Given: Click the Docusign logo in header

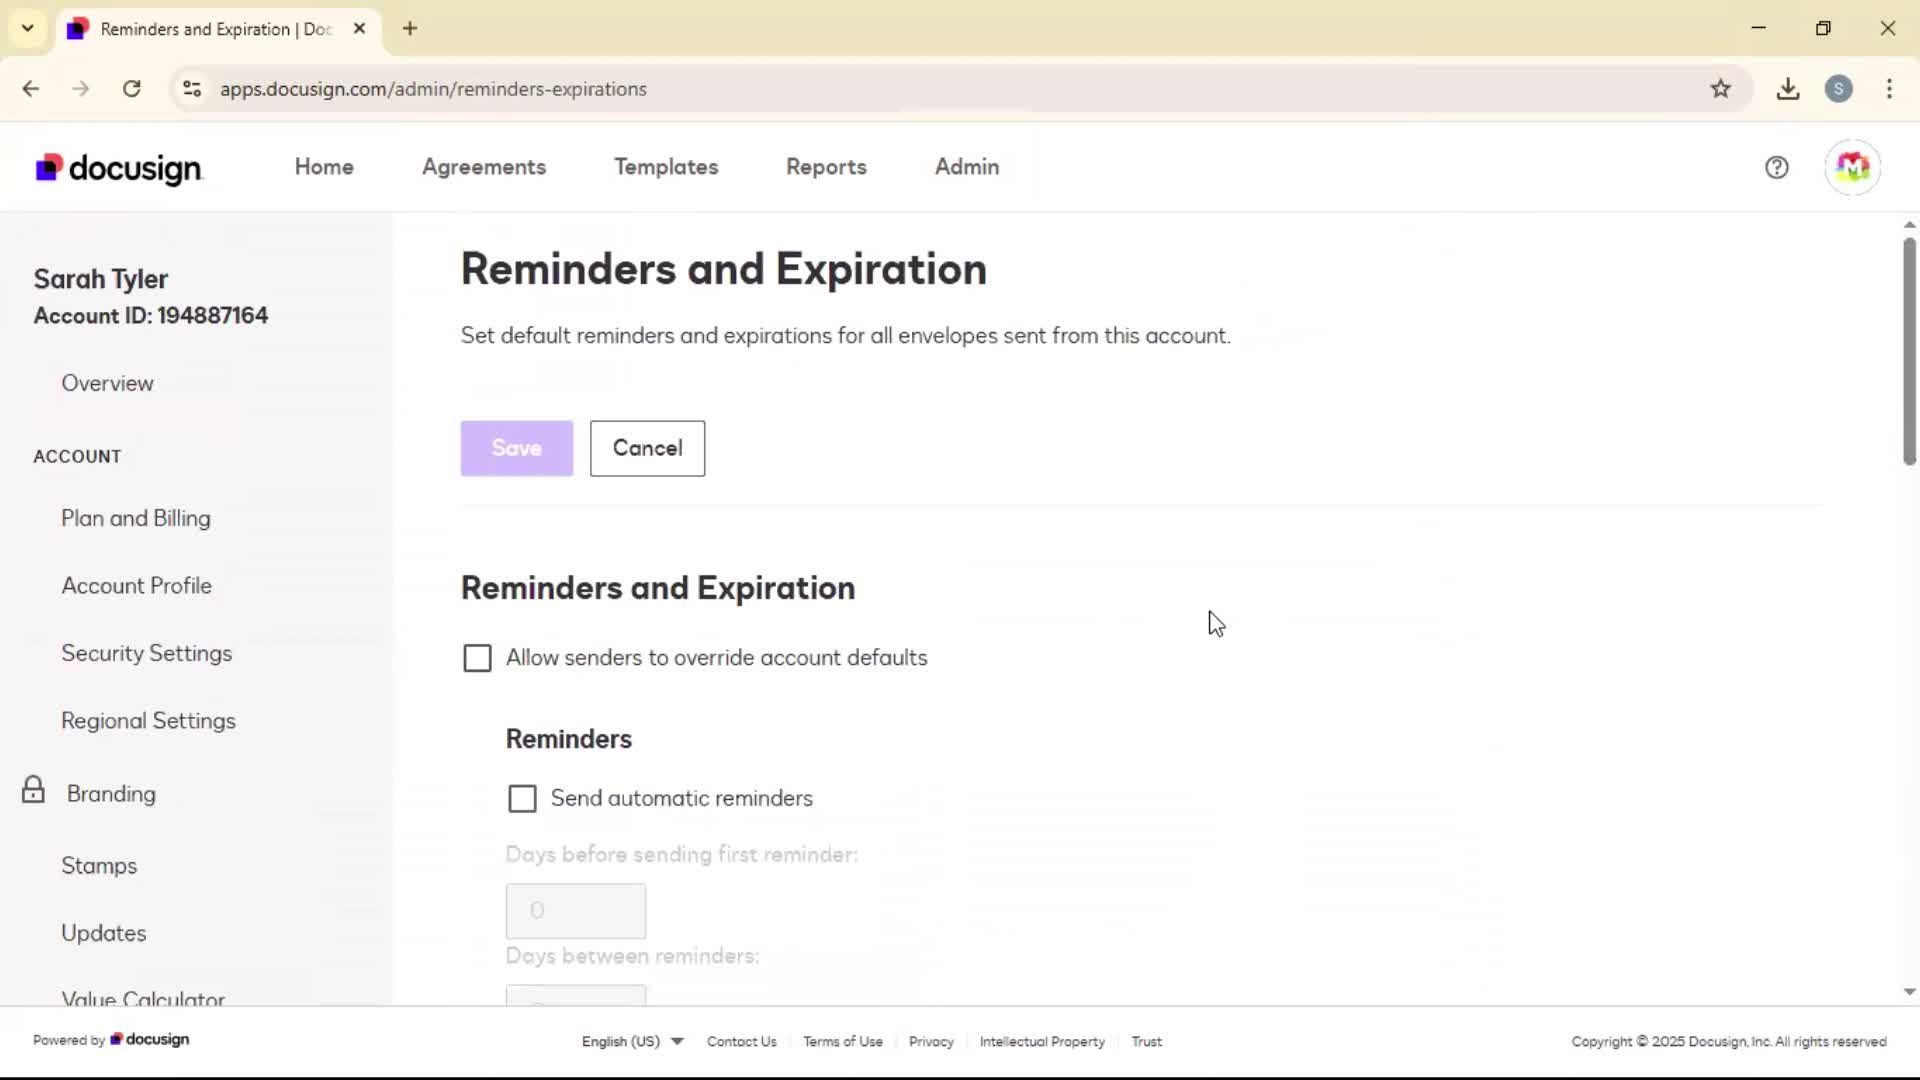Looking at the screenshot, I should pos(118,168).
